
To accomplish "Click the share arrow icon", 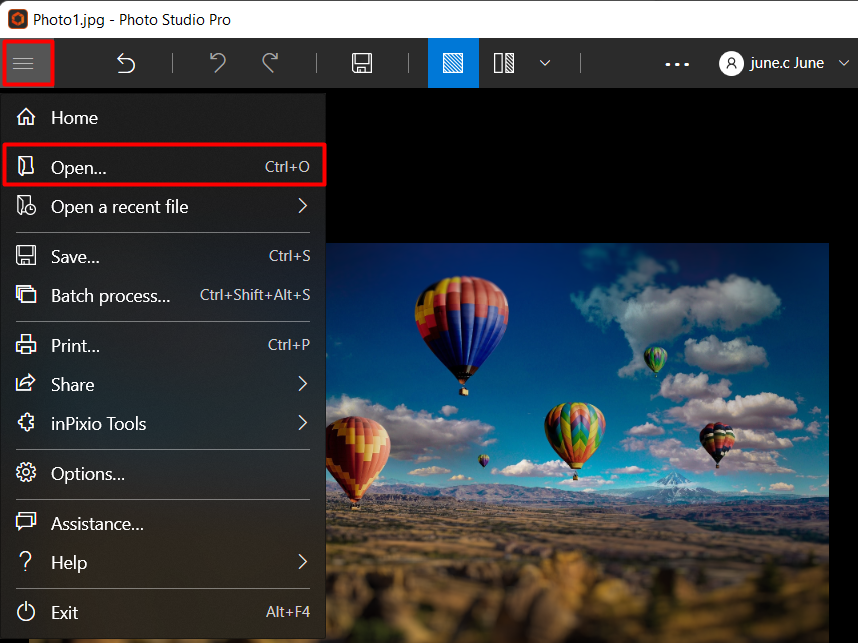I will point(25,383).
